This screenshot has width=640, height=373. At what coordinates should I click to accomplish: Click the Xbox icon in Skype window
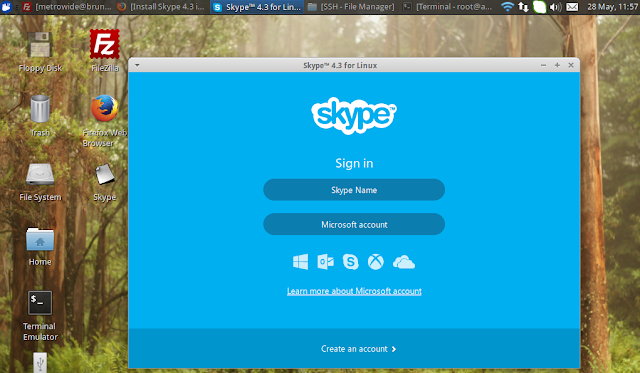click(x=376, y=262)
